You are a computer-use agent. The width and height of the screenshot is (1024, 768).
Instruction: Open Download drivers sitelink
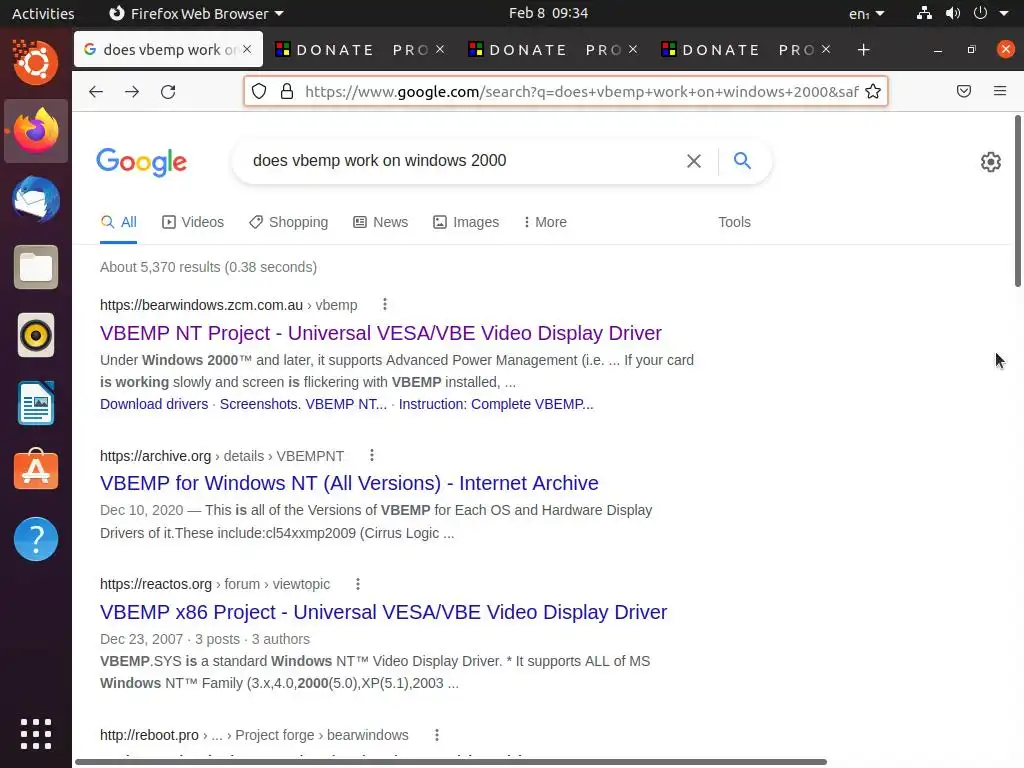click(154, 404)
